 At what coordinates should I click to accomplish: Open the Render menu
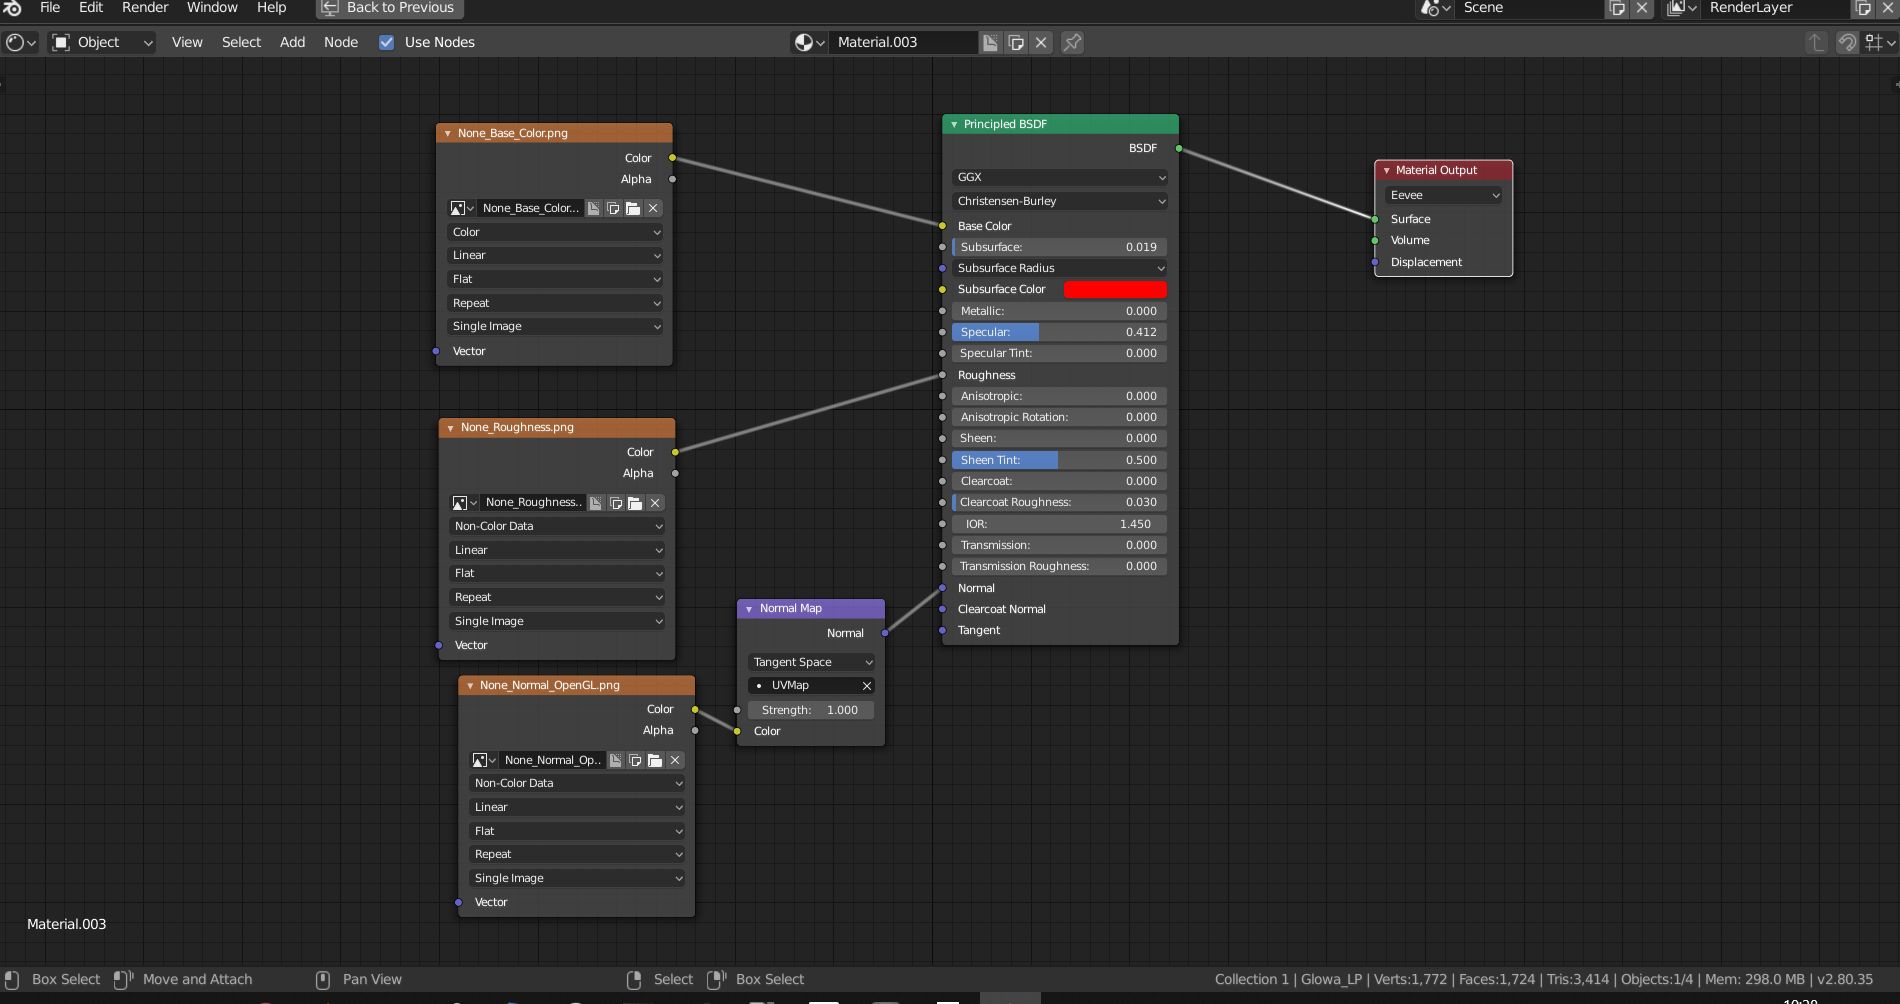click(x=145, y=8)
